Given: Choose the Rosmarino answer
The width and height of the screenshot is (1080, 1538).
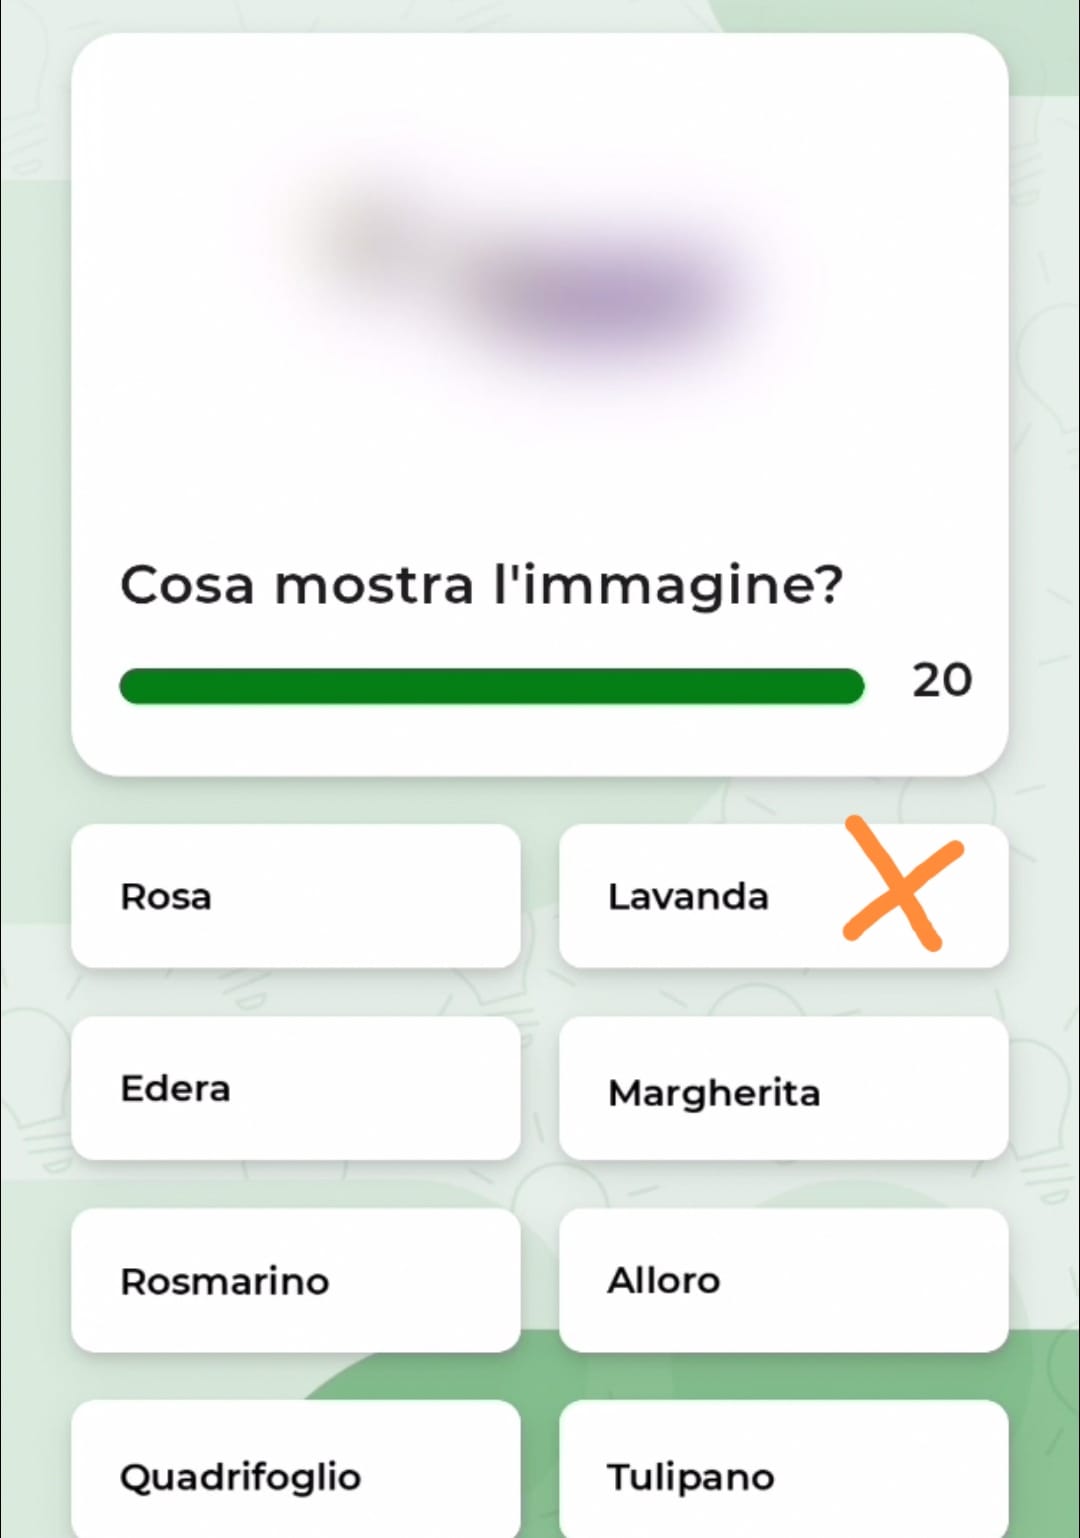Looking at the screenshot, I should click(296, 1280).
